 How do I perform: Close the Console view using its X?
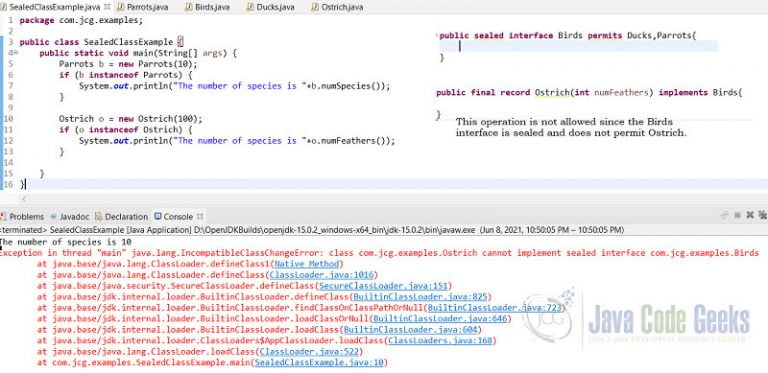[200, 216]
